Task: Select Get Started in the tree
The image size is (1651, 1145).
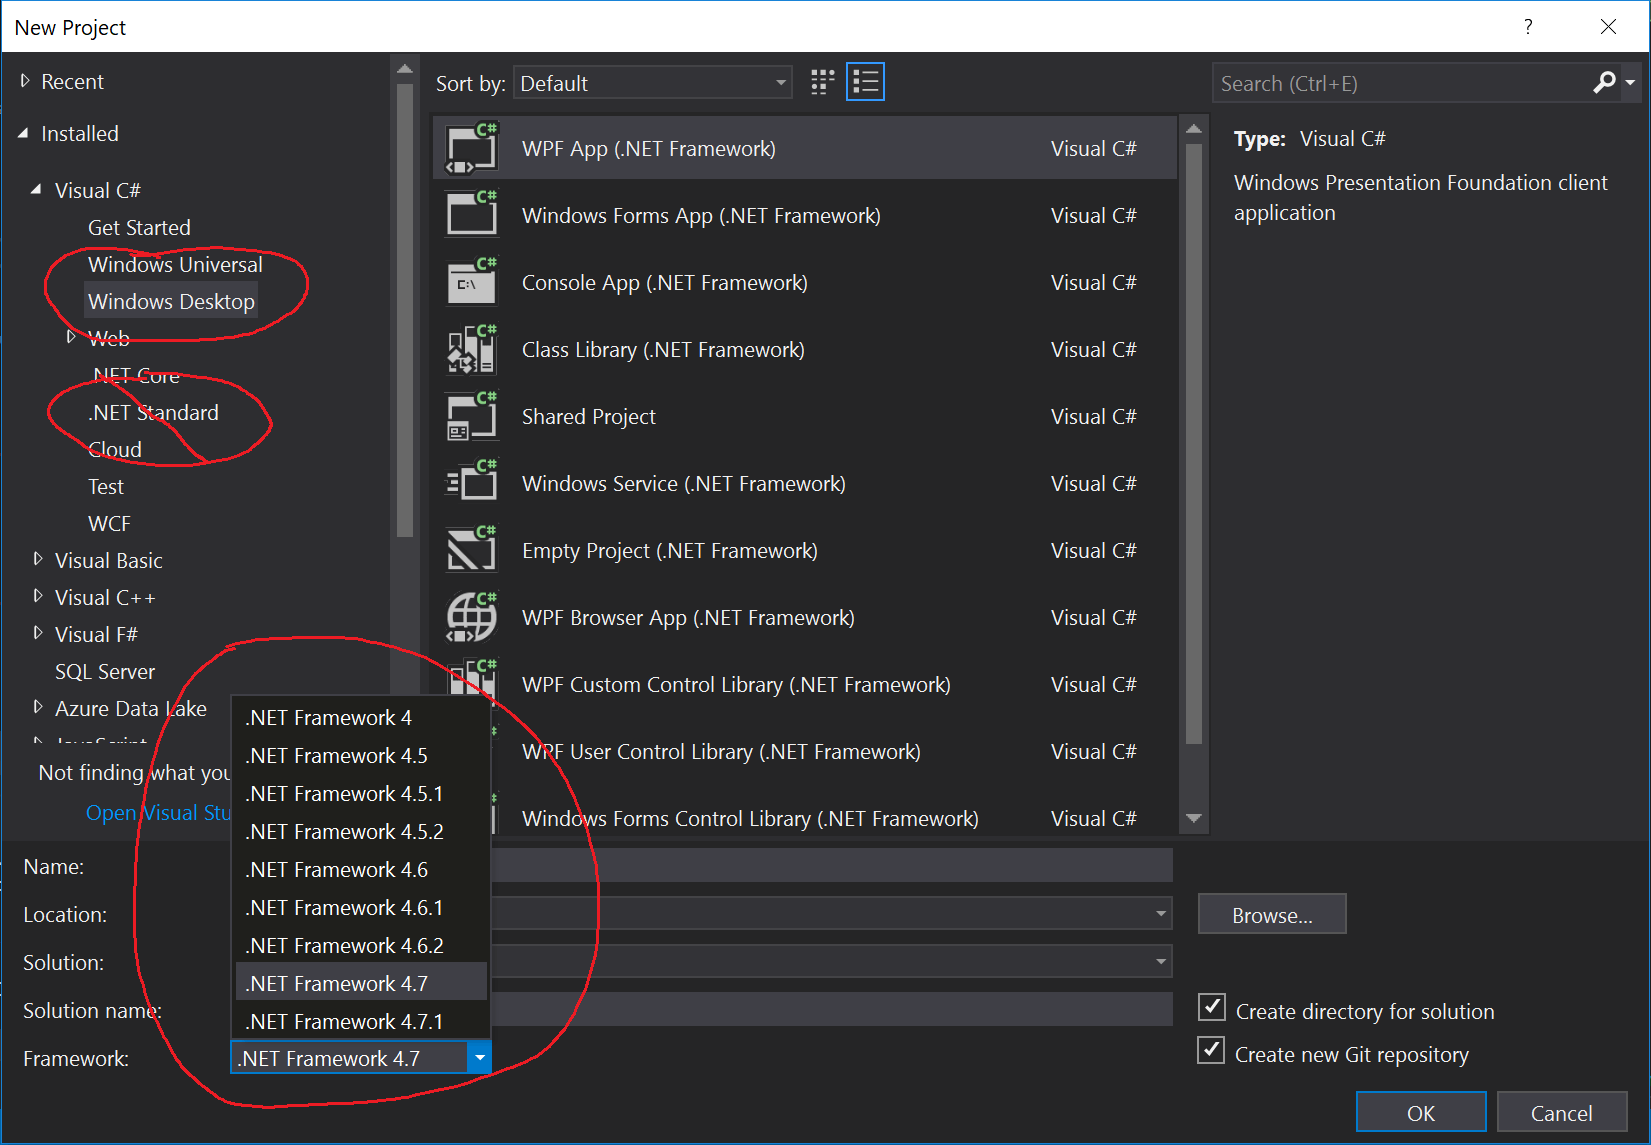Action: [x=139, y=227]
